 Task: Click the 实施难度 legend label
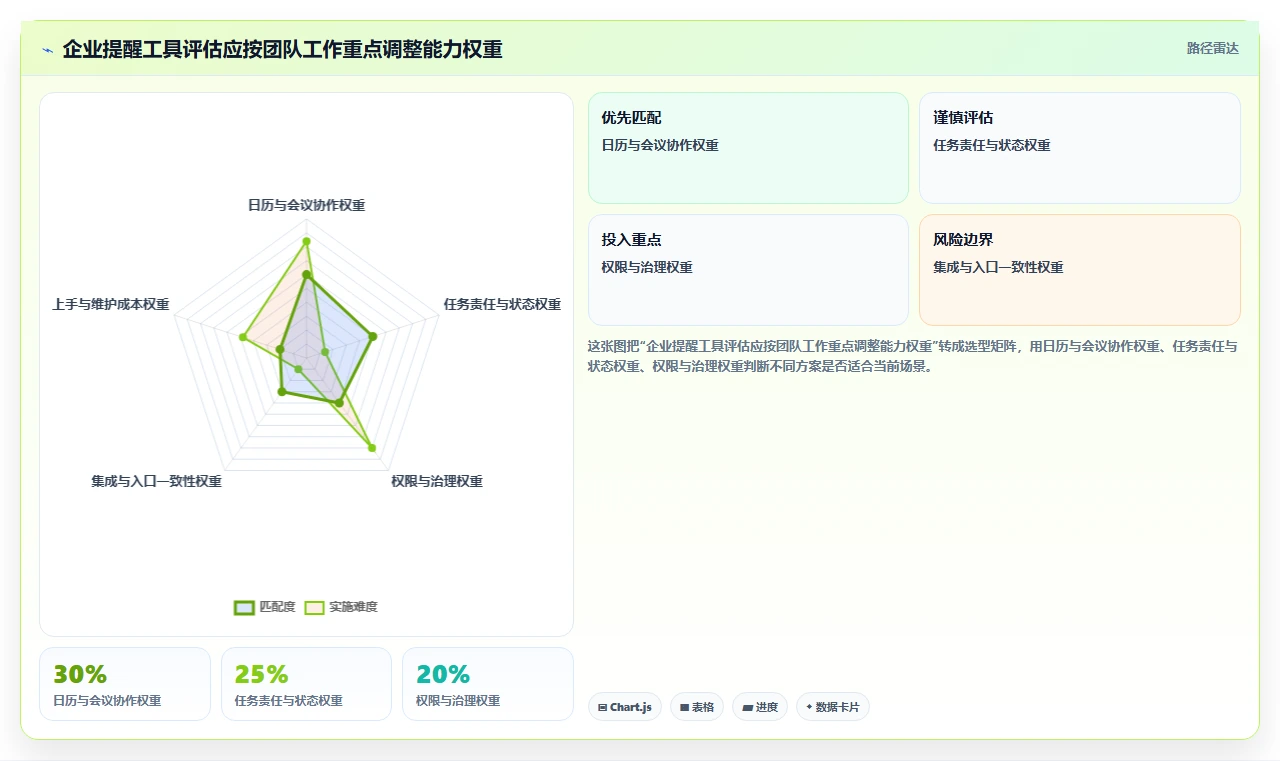click(x=353, y=607)
